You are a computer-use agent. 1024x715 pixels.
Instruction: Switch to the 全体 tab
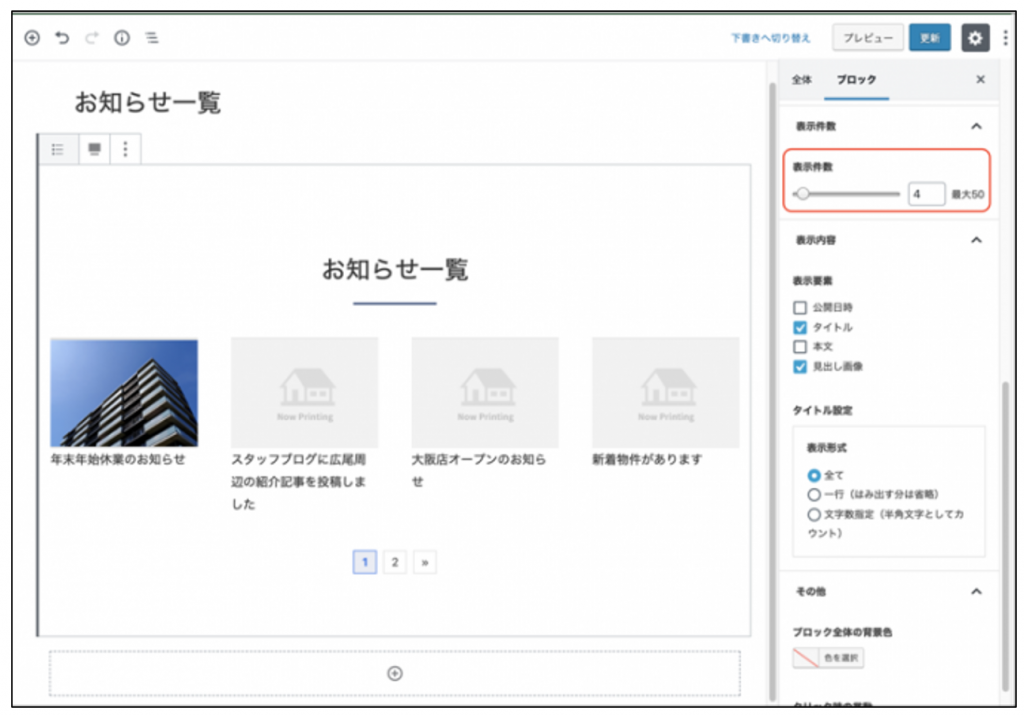pyautogui.click(x=802, y=80)
